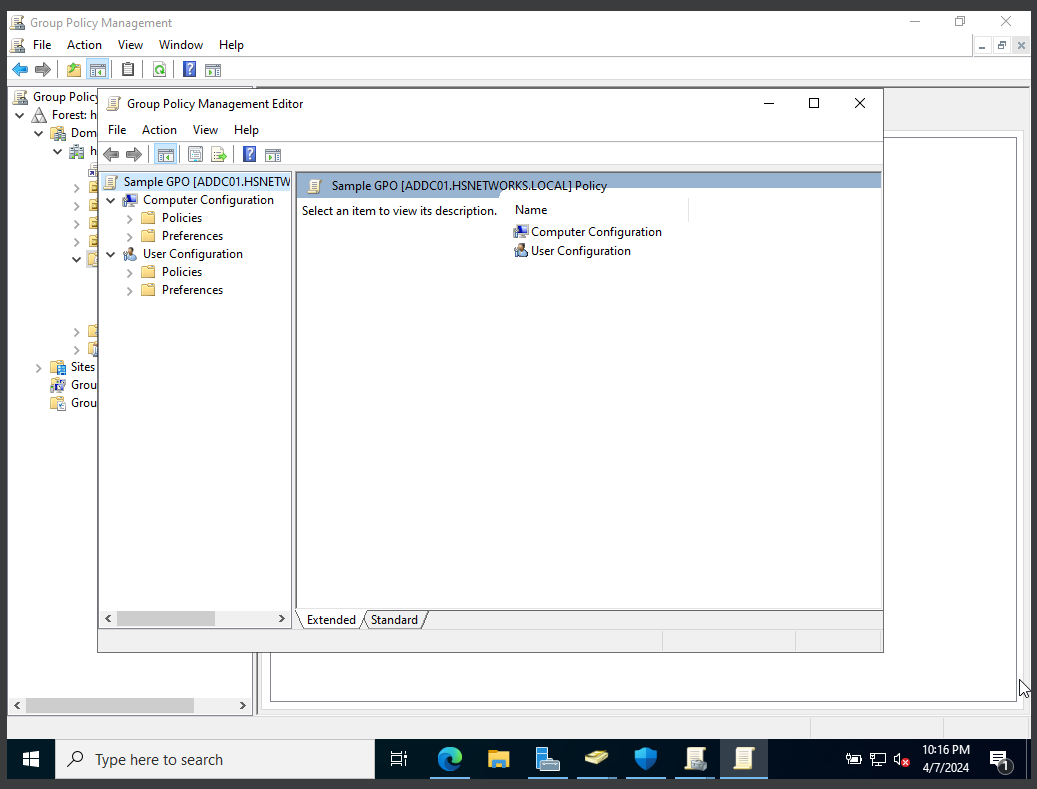Select User Configuration in the right pane
The image size is (1037, 789).
click(580, 251)
